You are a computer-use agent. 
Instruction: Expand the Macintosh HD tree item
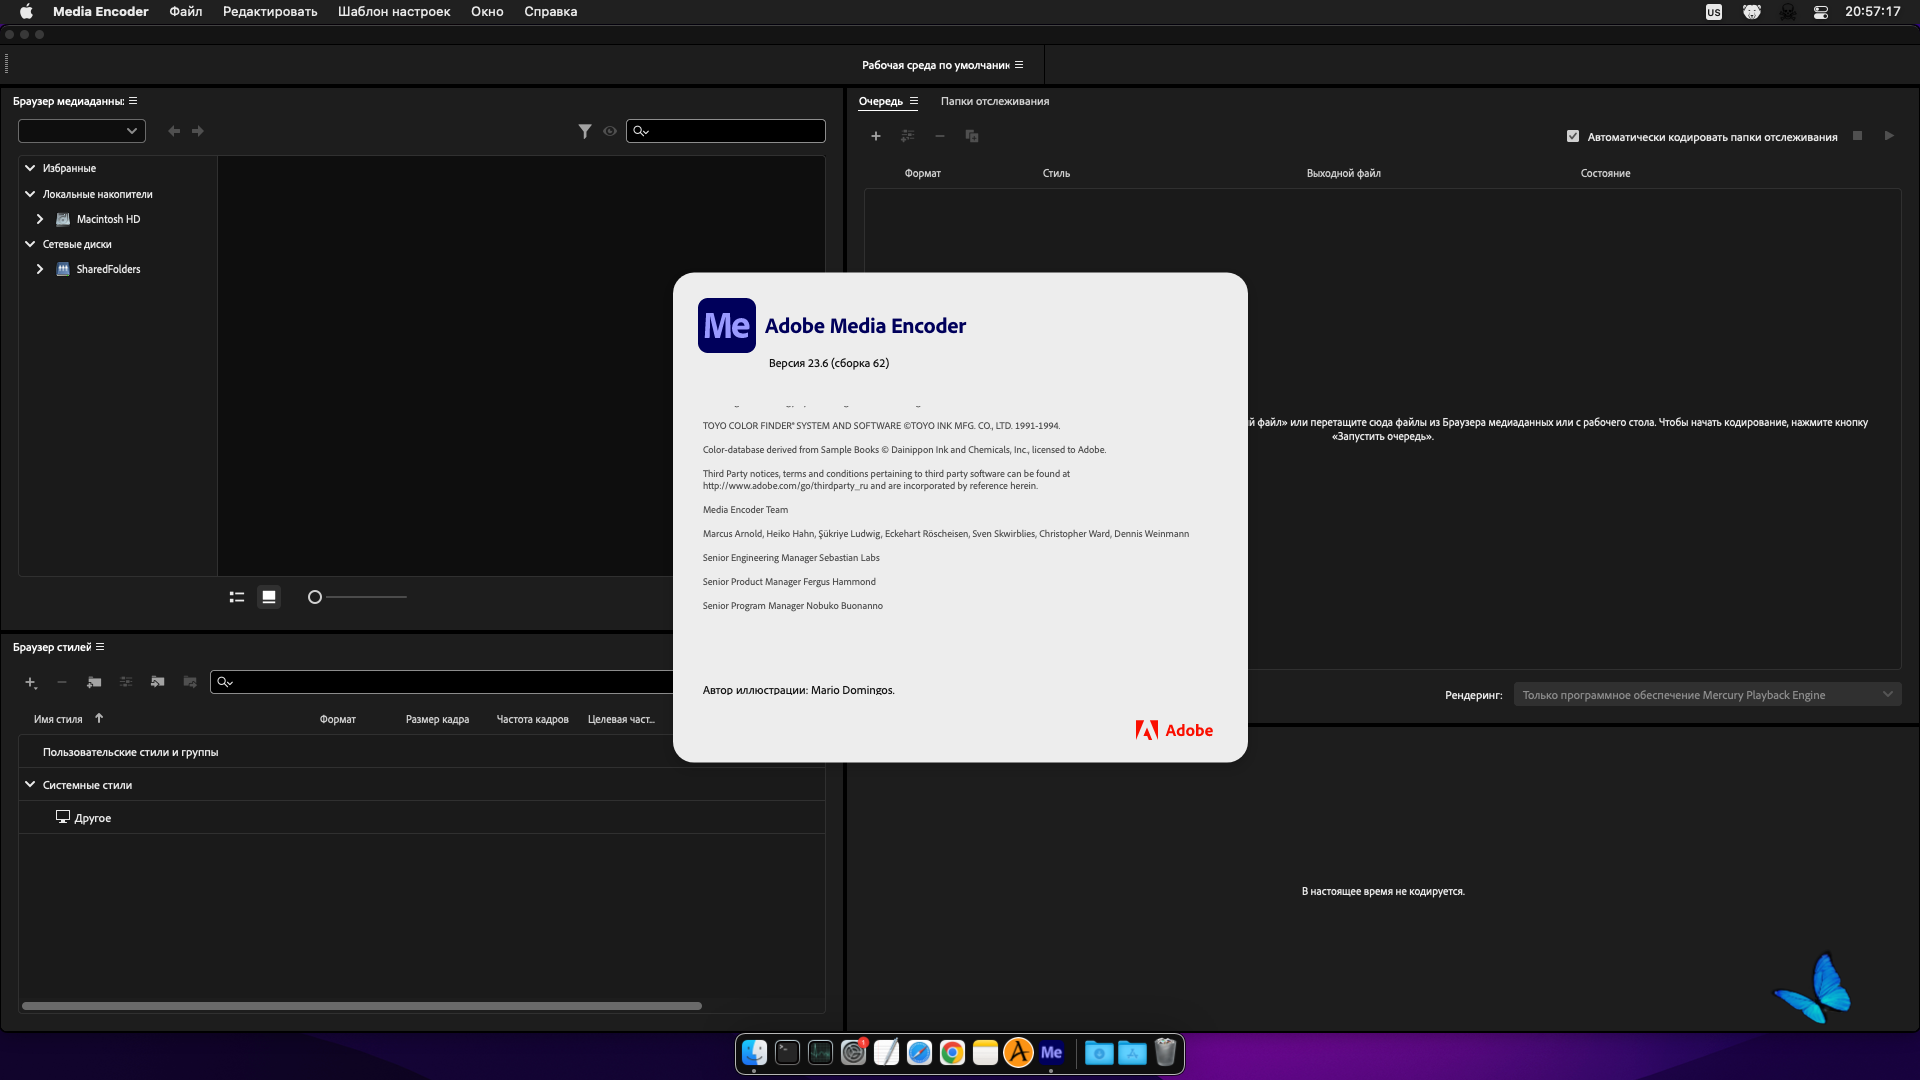tap(40, 219)
